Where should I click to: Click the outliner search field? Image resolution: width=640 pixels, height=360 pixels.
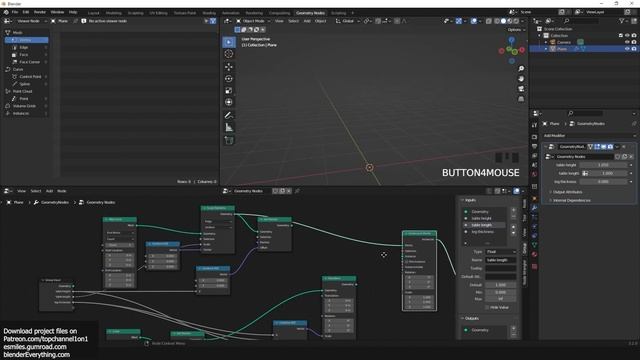click(x=582, y=21)
